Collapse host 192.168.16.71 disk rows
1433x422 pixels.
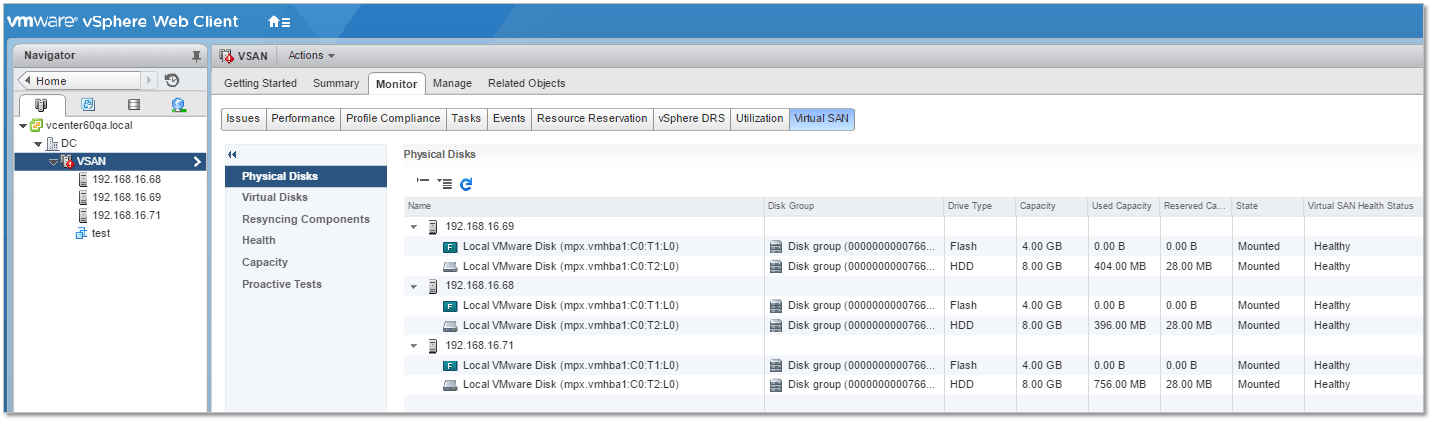[x=414, y=346]
